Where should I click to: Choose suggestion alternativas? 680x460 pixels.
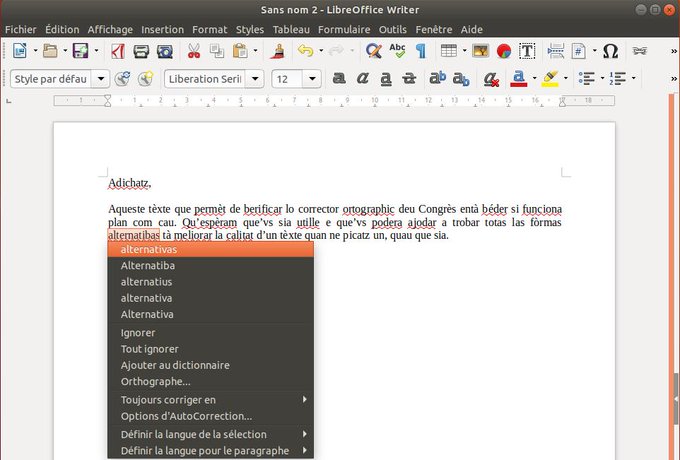(211, 249)
